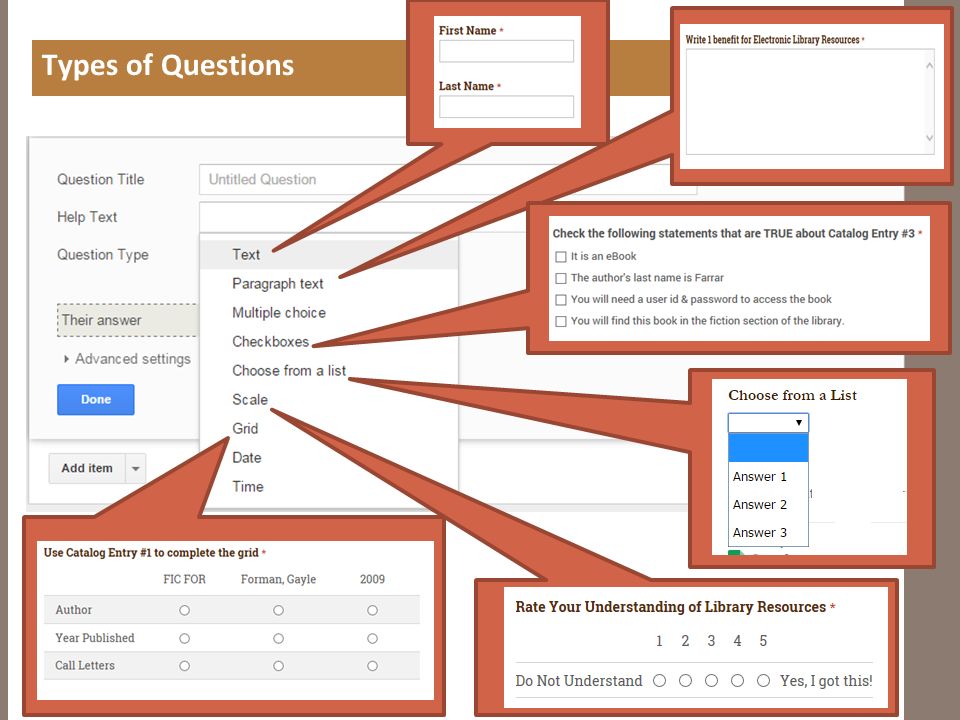Image resolution: width=960 pixels, height=720 pixels.
Task: Select 'Date' question type
Action: 247,457
